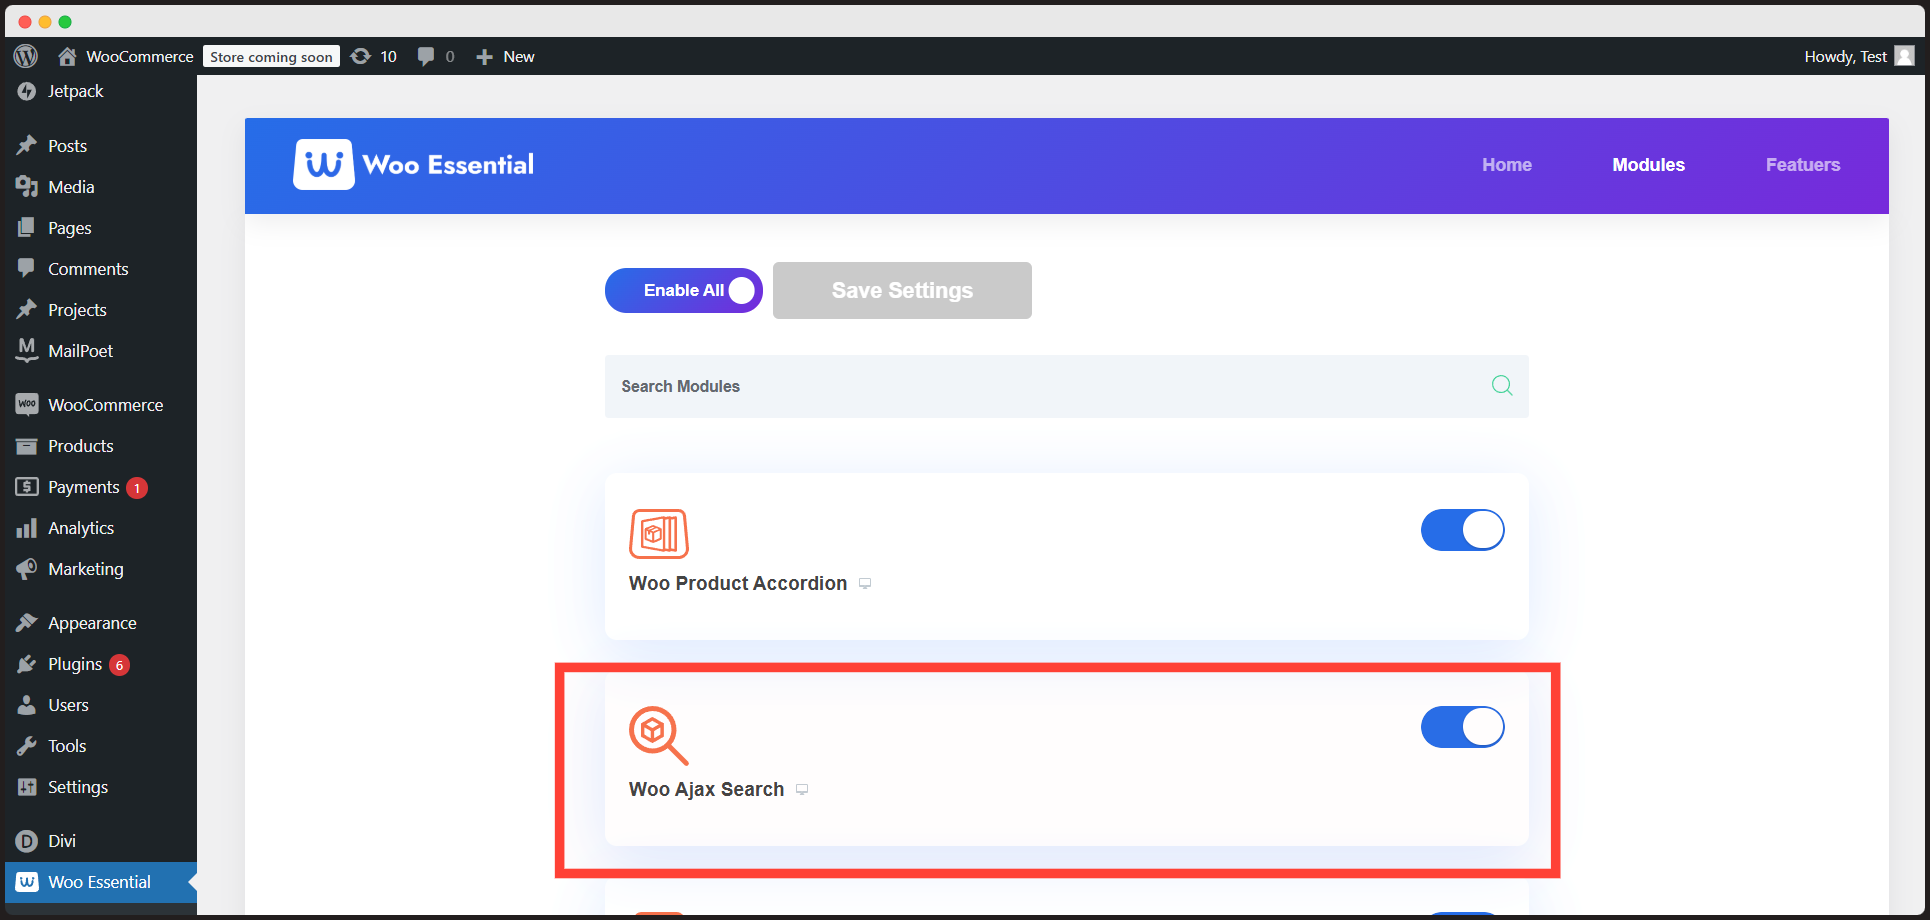Click the Products archive icon
The width and height of the screenshot is (1930, 920).
(27, 446)
